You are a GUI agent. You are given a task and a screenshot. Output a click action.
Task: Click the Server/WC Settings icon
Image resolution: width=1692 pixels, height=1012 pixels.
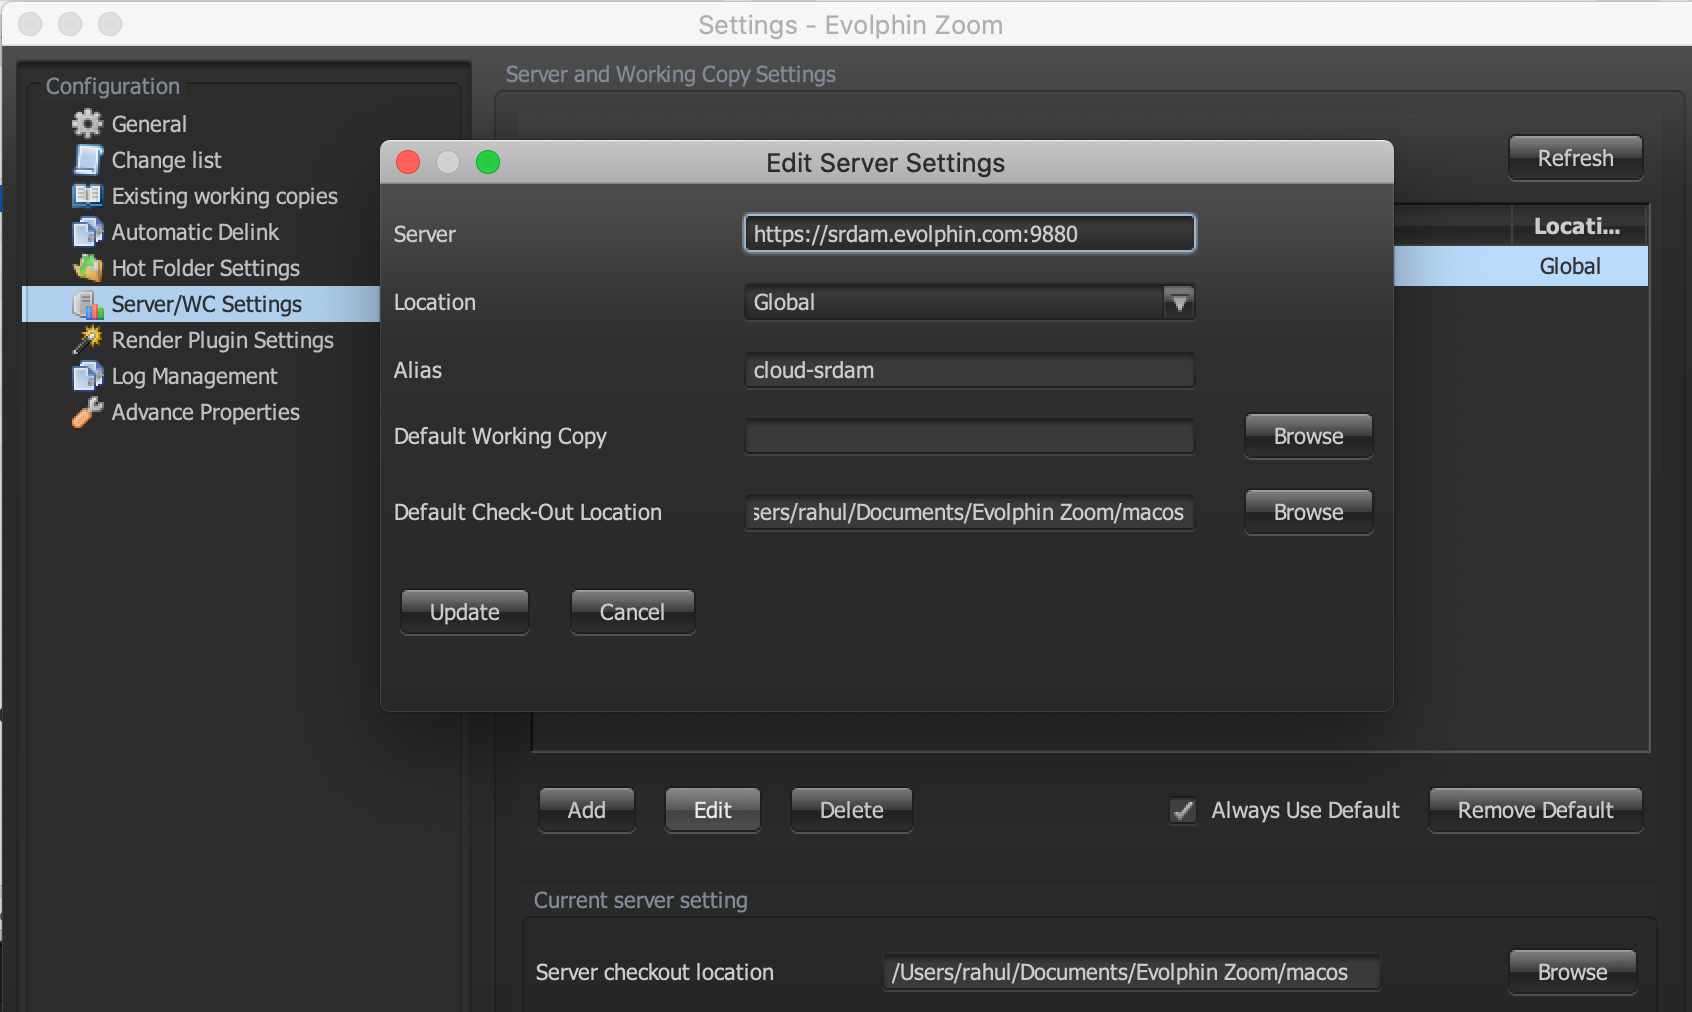click(x=87, y=304)
